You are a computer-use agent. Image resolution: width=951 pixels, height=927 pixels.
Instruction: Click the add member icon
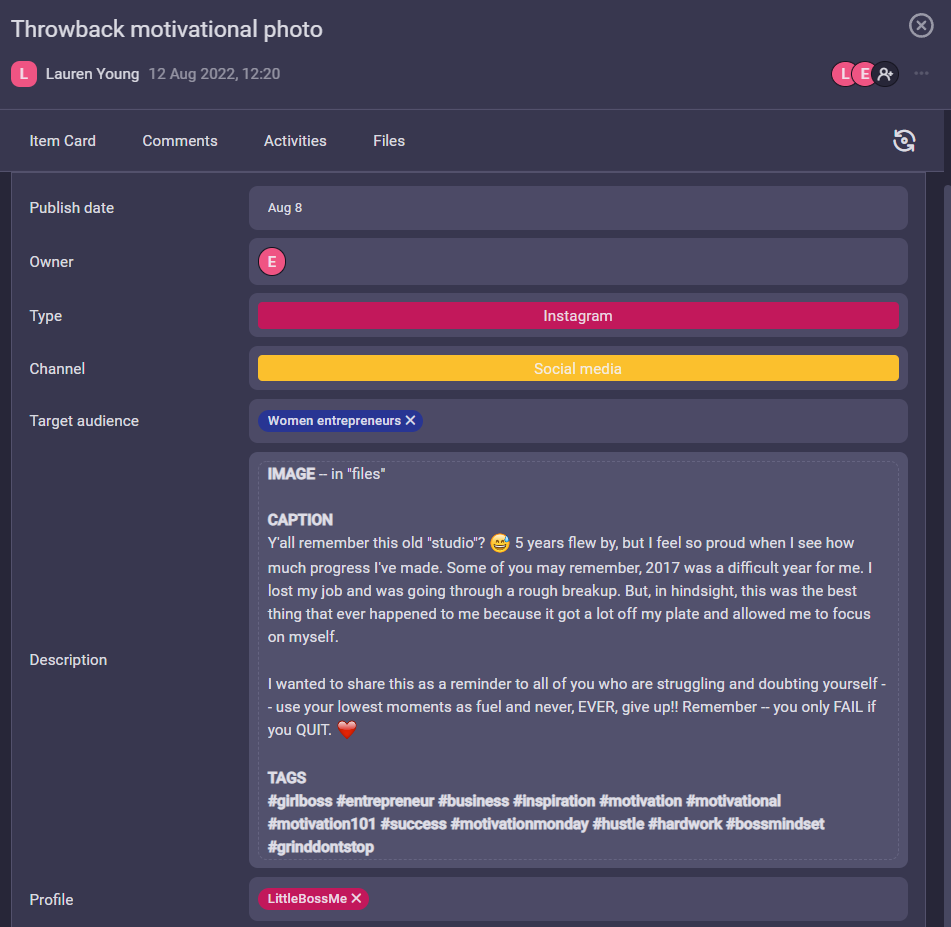[885, 74]
